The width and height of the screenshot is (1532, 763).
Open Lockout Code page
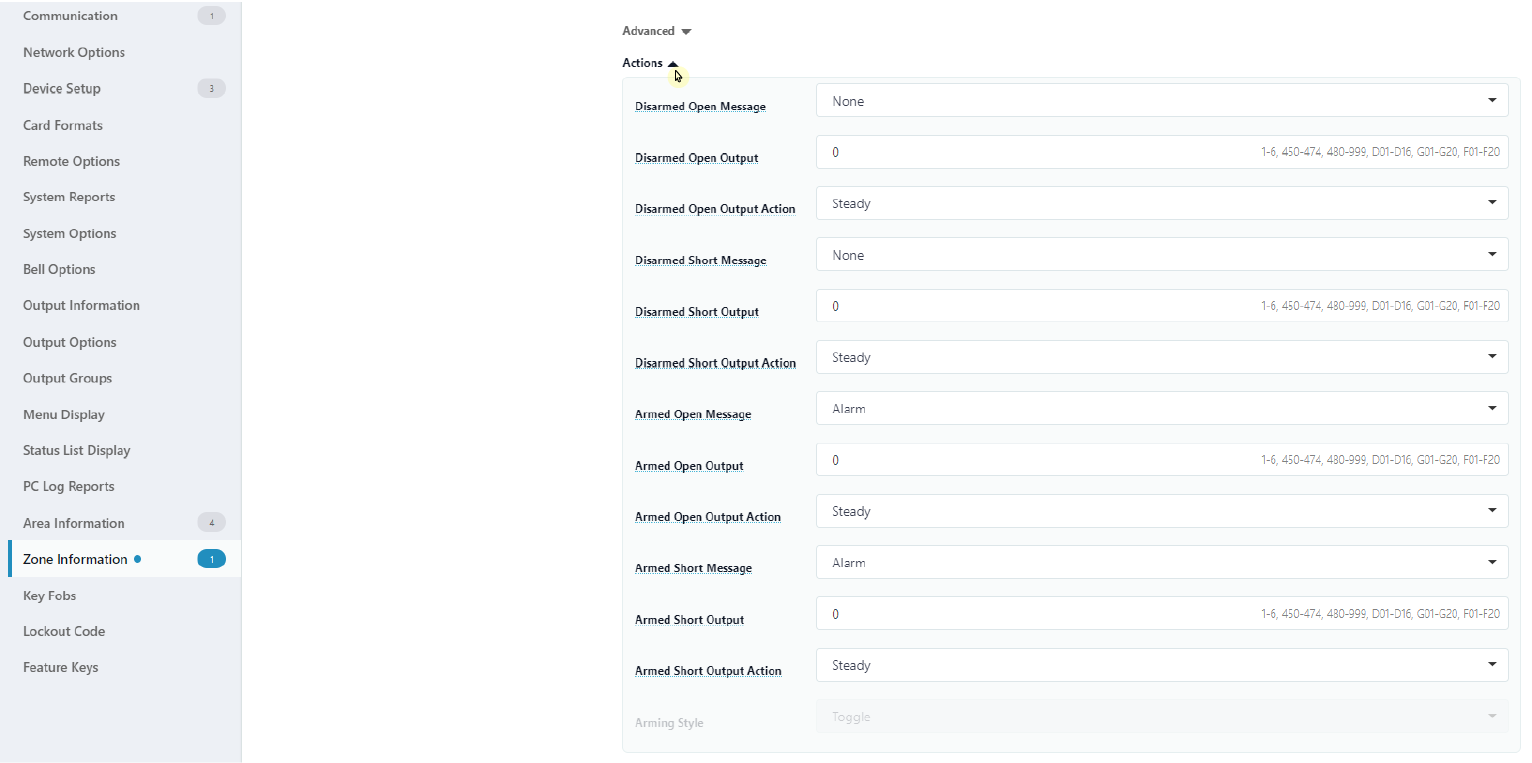coord(64,632)
